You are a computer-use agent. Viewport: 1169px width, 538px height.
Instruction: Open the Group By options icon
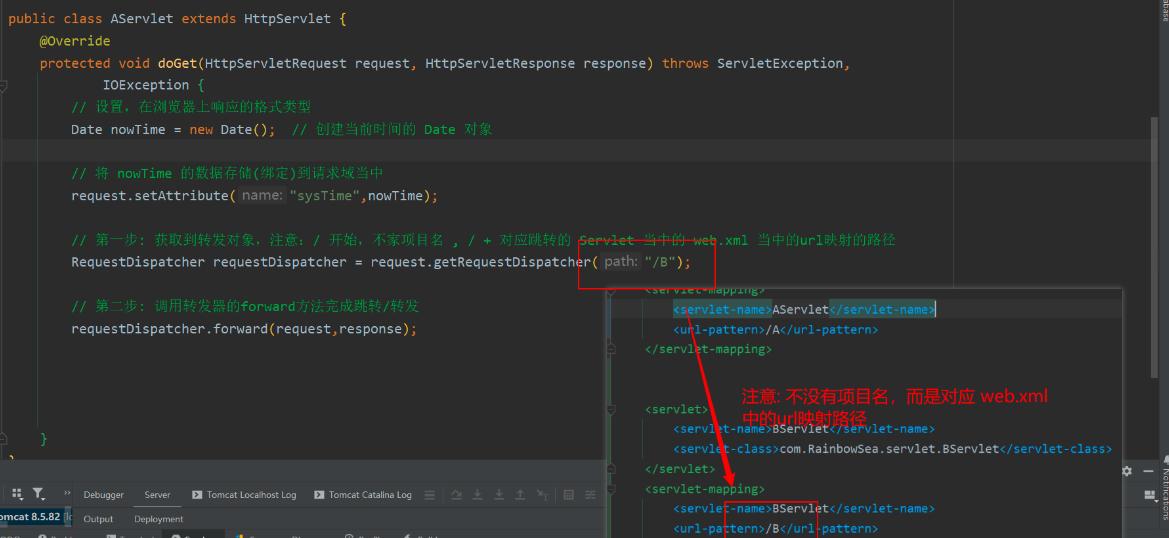[17, 493]
